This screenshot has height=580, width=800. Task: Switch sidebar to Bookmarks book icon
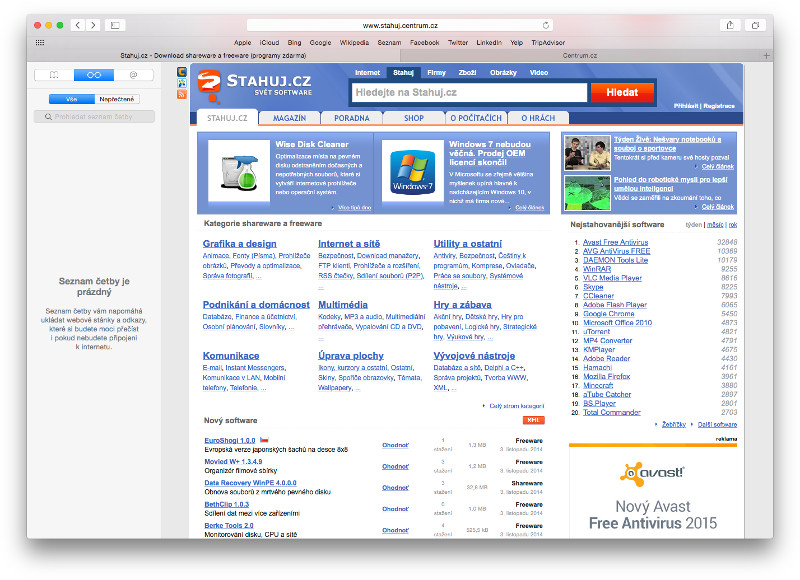pos(54,75)
